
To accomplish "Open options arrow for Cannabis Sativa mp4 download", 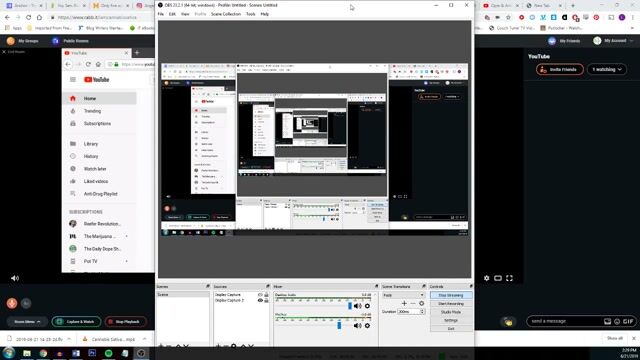I will coord(144,339).
